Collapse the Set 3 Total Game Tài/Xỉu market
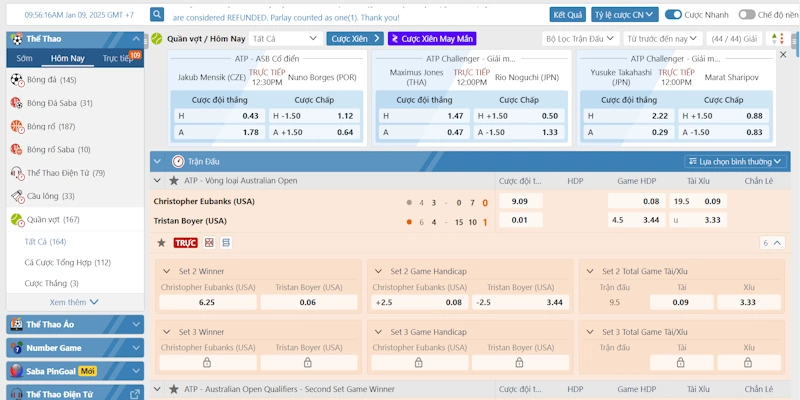Viewport: 800px width, 400px height. pos(590,332)
